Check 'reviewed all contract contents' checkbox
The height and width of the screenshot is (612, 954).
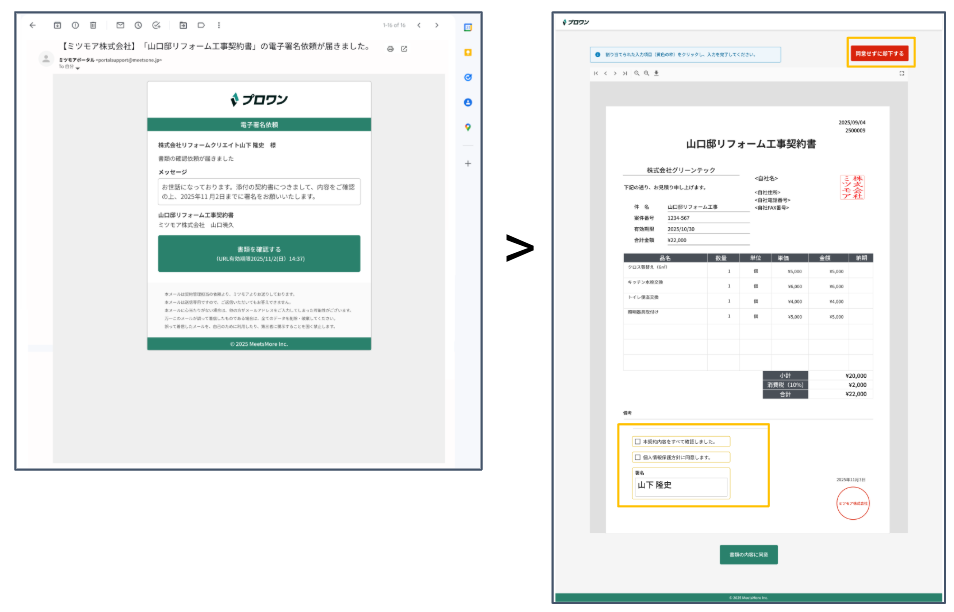pyautogui.click(x=638, y=442)
